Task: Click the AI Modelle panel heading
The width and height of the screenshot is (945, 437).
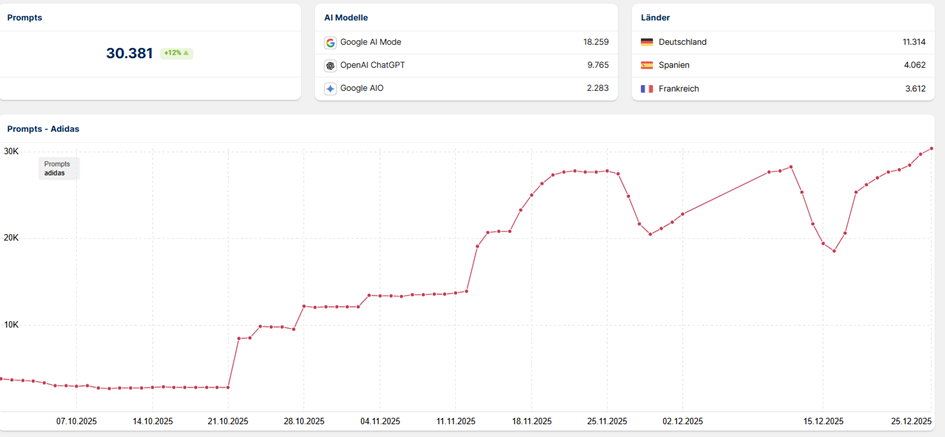Action: point(346,18)
